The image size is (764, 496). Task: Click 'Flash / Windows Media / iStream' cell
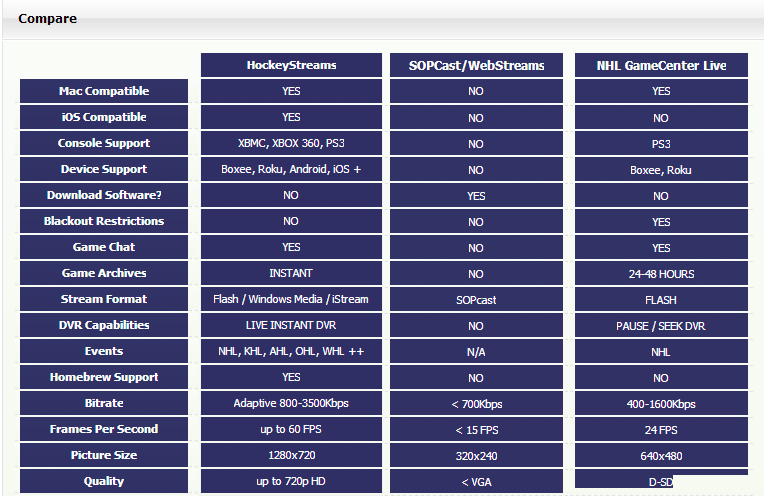tap(291, 299)
